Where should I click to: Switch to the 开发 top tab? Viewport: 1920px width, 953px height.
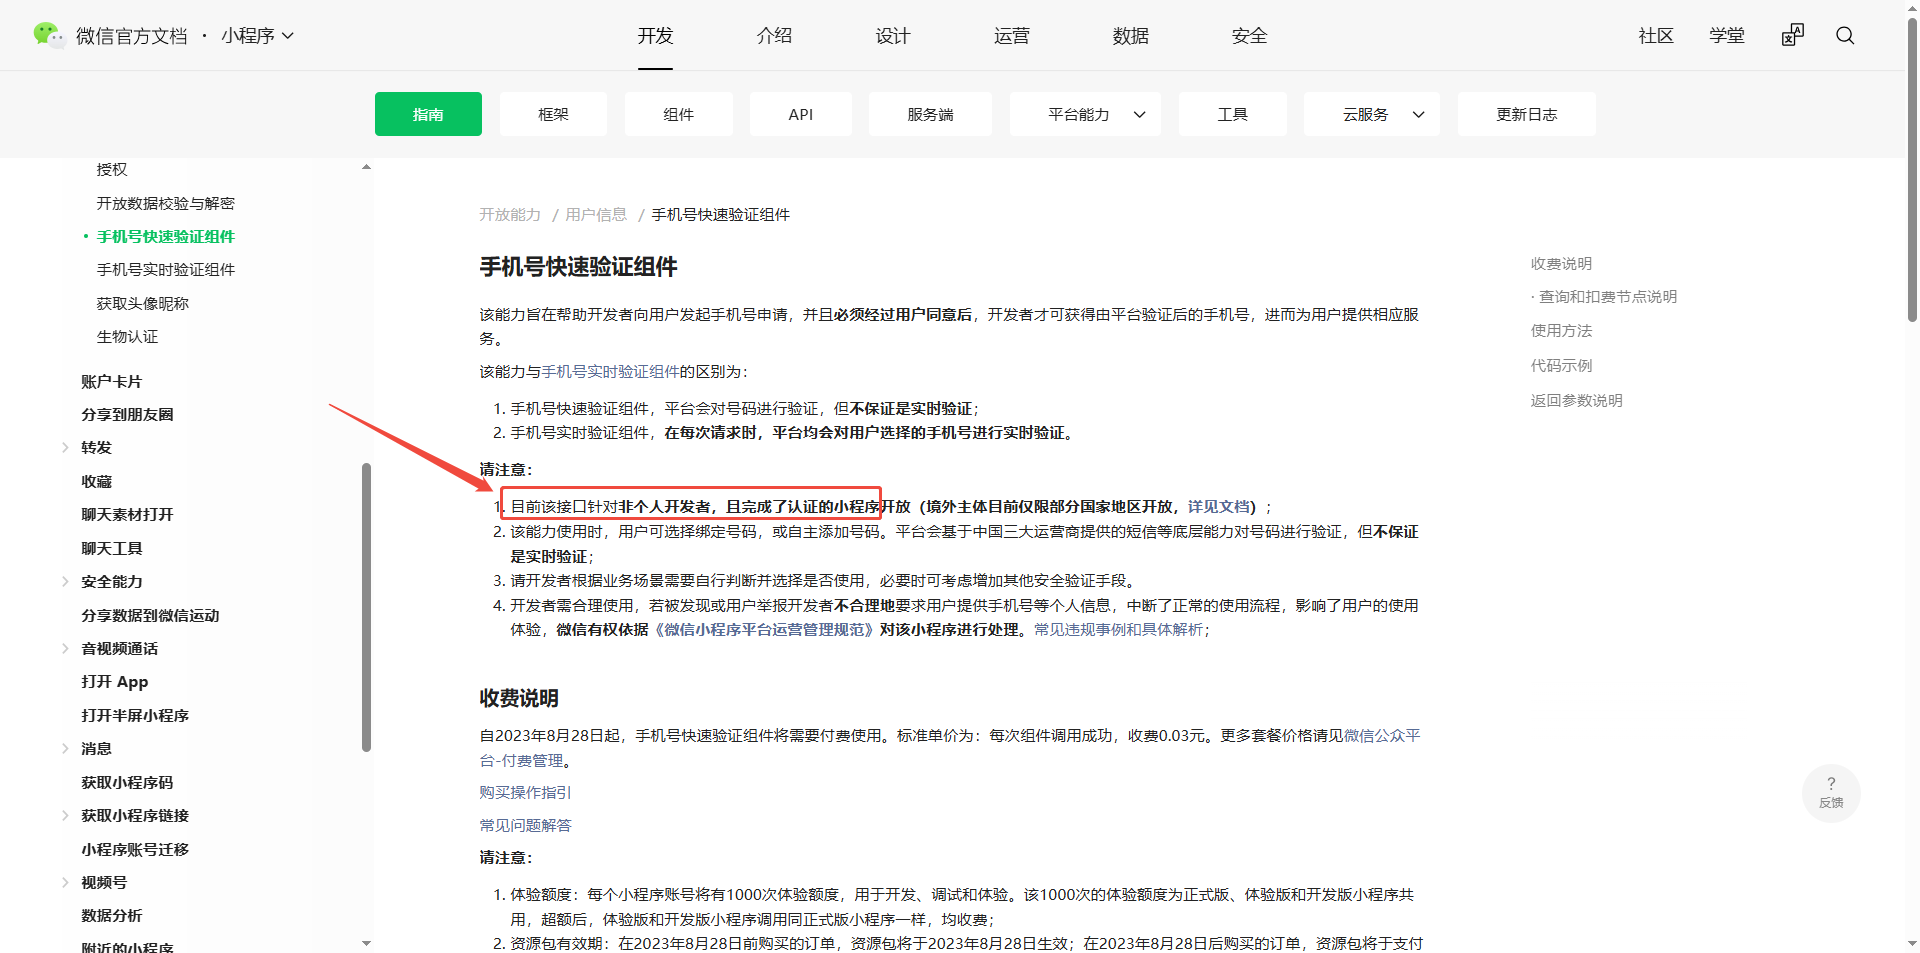[655, 35]
